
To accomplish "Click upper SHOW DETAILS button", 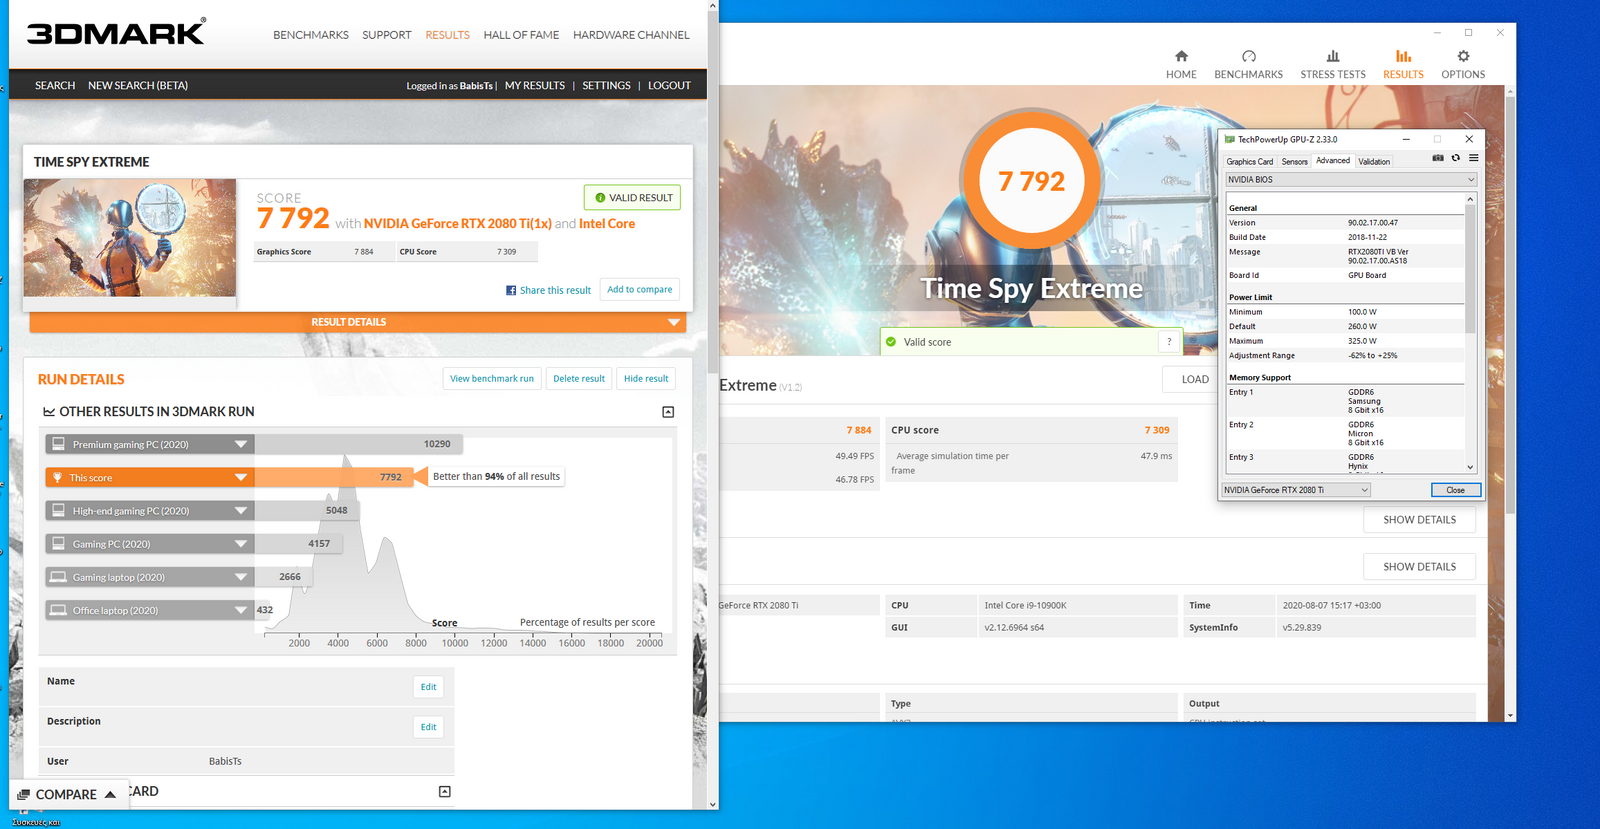I will (x=1419, y=520).
